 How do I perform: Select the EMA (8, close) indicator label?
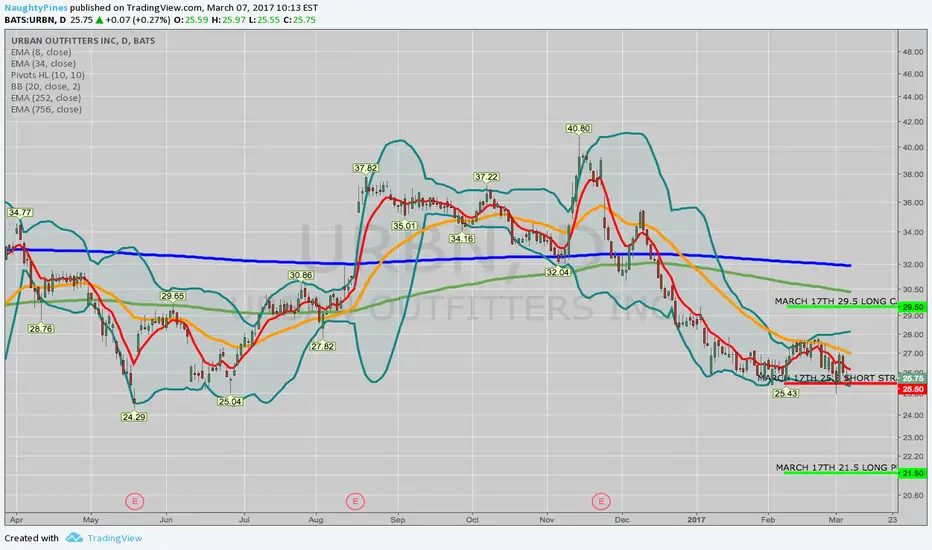click(x=41, y=52)
